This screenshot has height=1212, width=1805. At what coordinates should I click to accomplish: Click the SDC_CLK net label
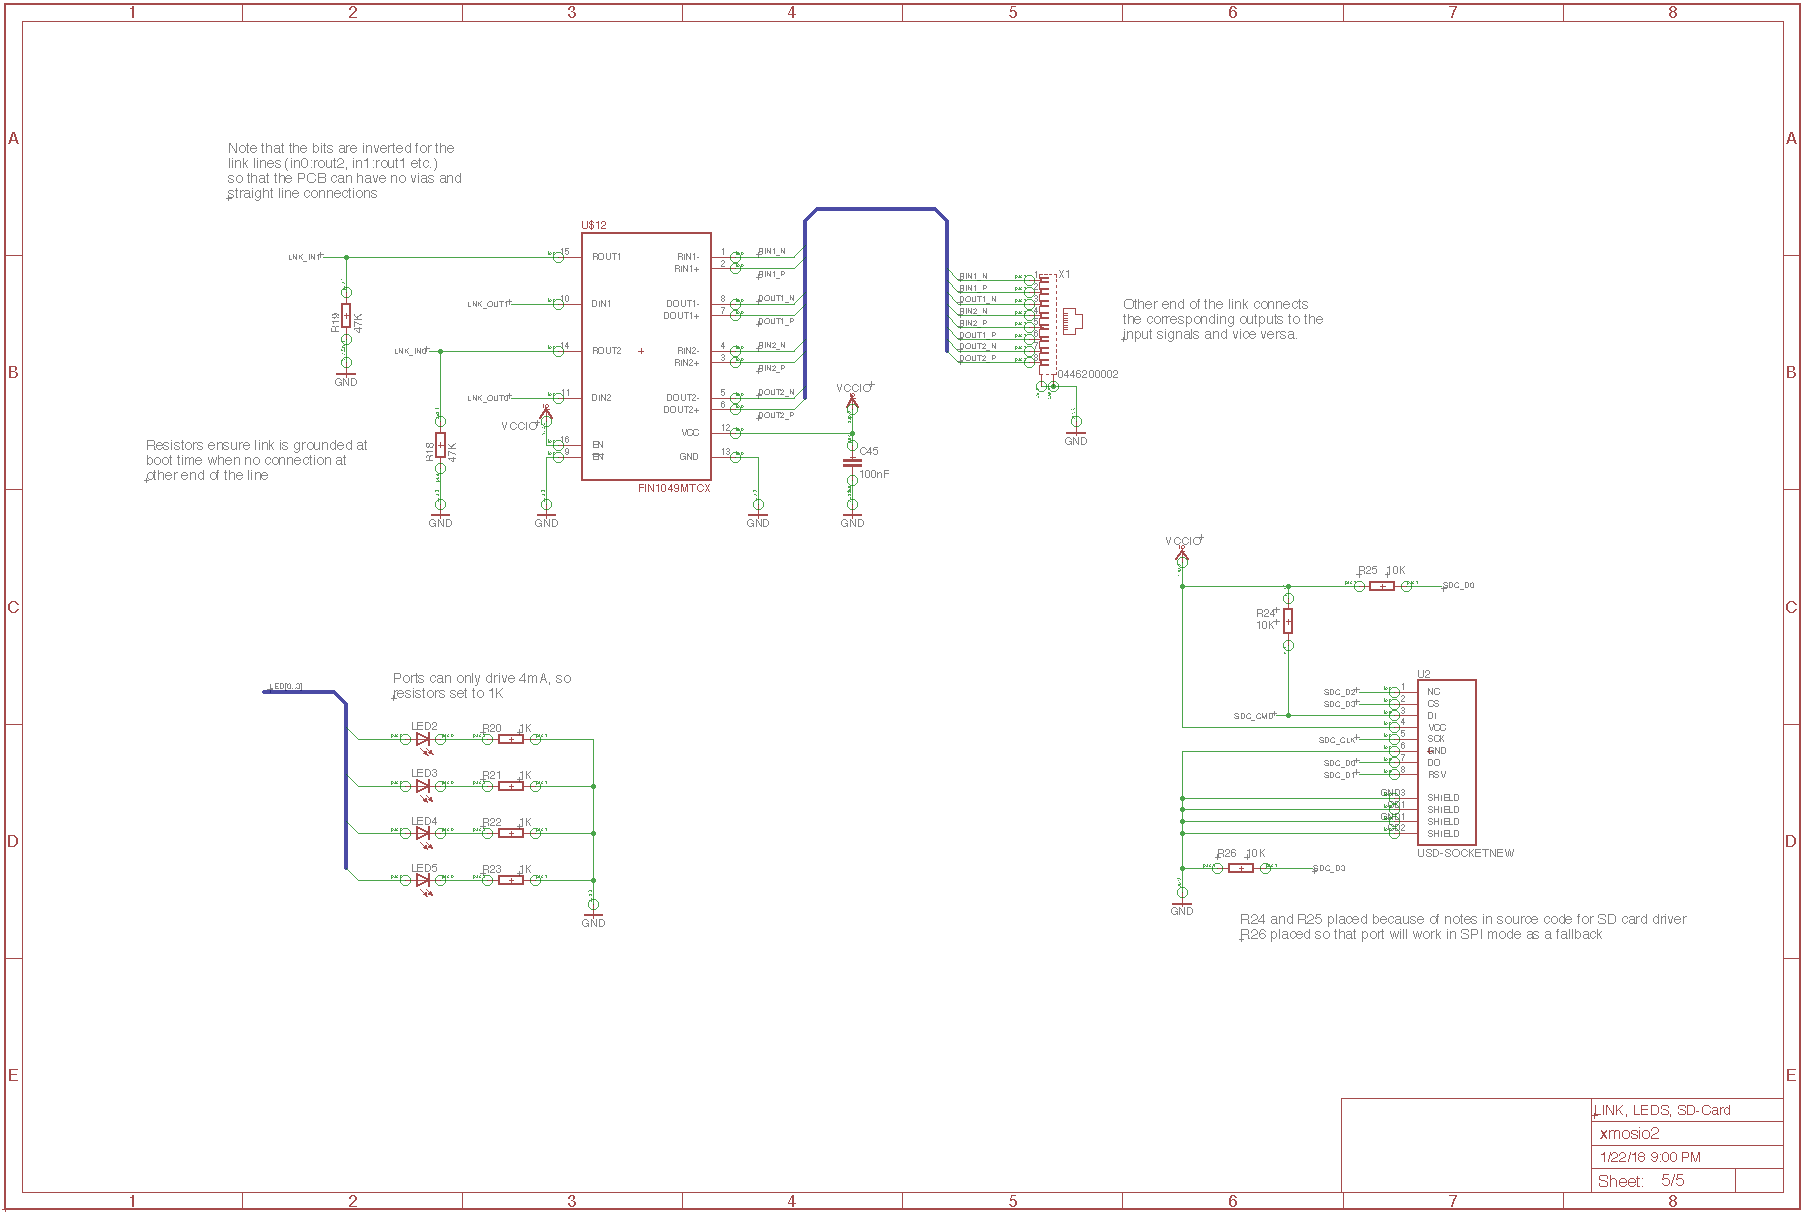pyautogui.click(x=1338, y=740)
